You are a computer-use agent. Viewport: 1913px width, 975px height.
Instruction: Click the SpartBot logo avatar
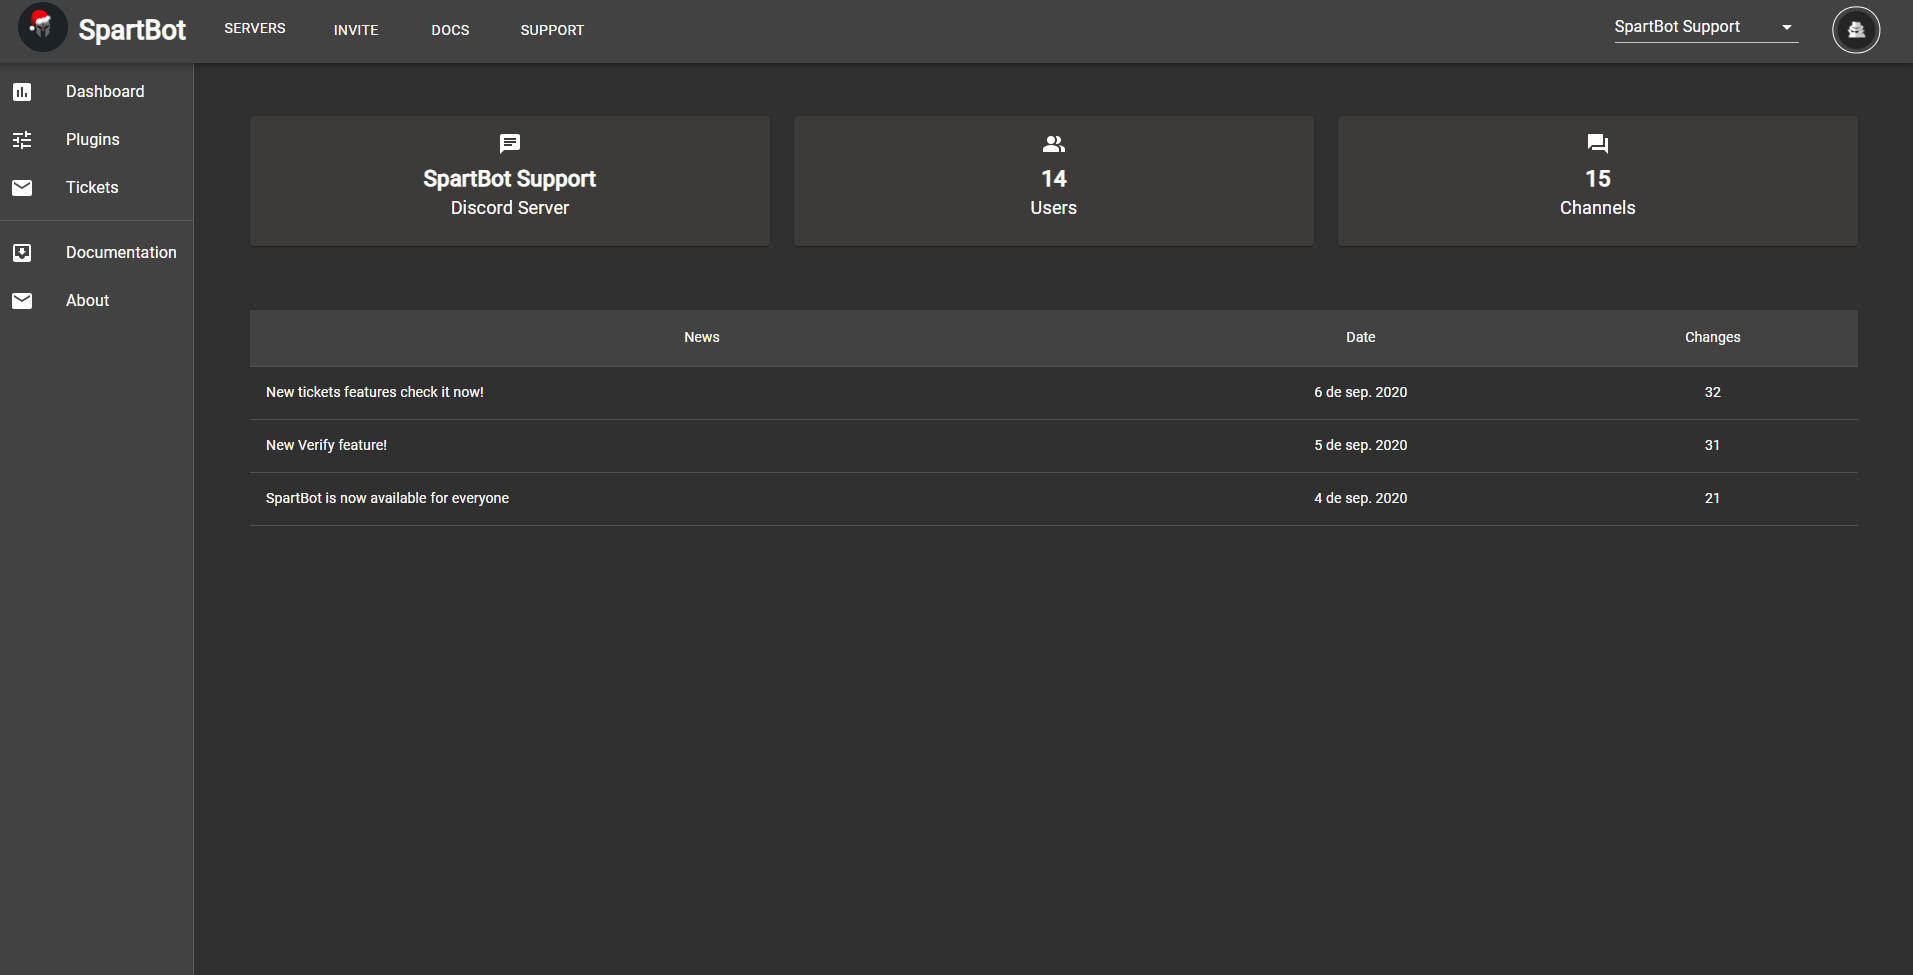[x=42, y=28]
